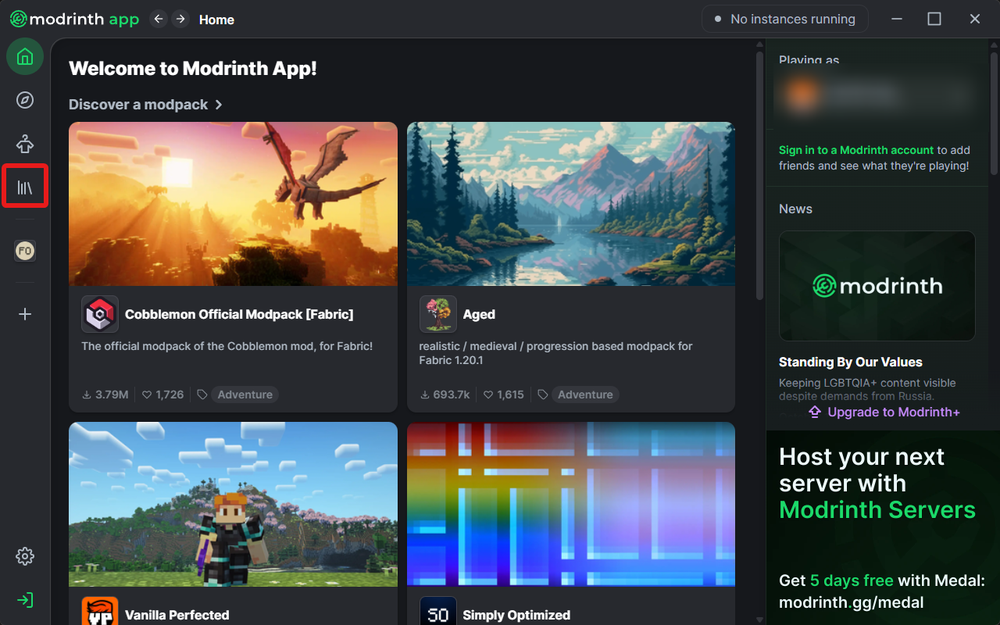This screenshot has height=625, width=1000.
Task: Open the Aged modpack card
Action: pyautogui.click(x=571, y=265)
